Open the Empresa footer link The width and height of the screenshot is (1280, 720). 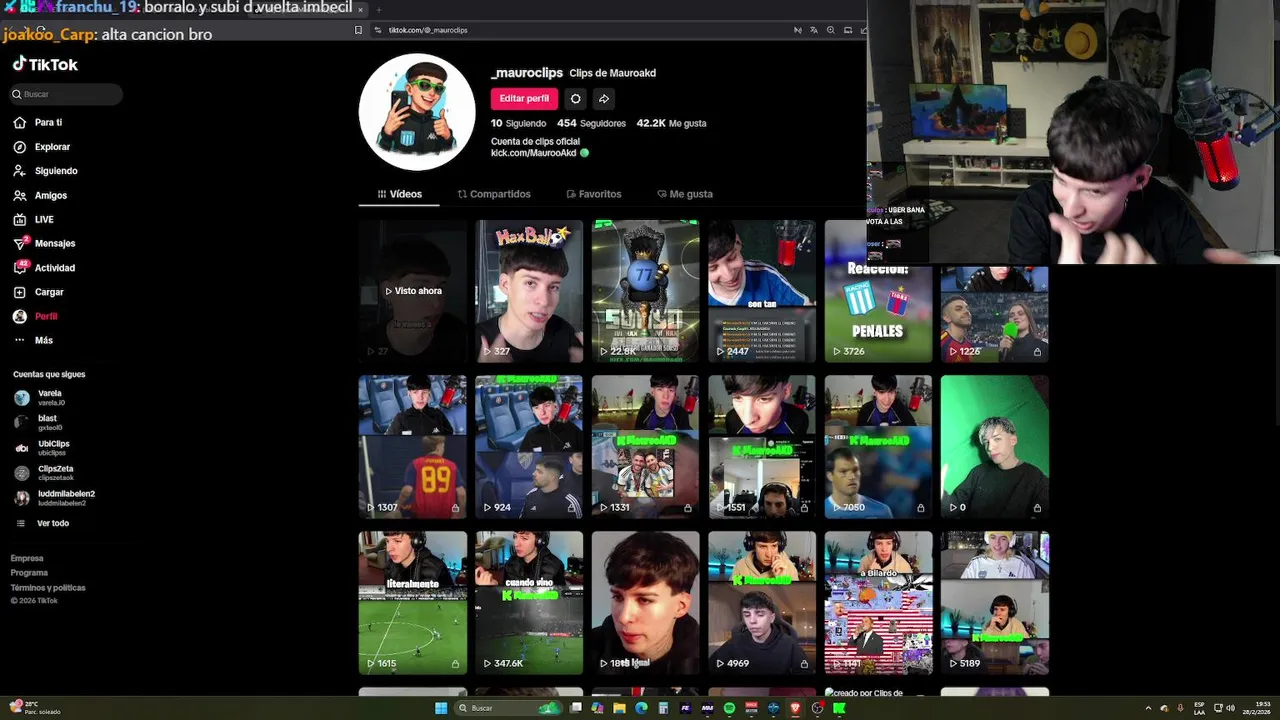click(x=27, y=558)
